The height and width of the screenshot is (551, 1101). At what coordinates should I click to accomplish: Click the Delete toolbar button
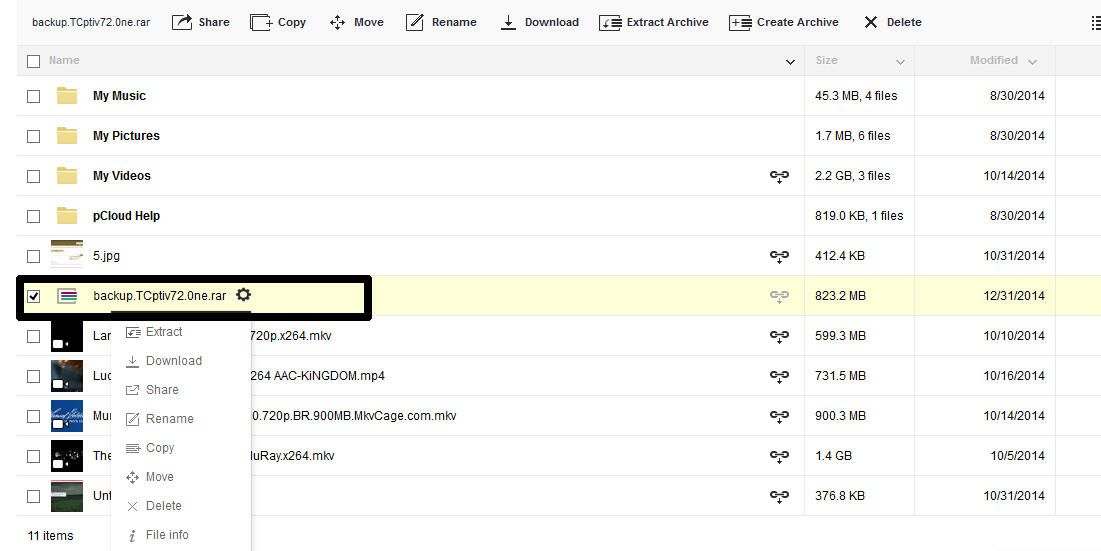pyautogui.click(x=892, y=22)
